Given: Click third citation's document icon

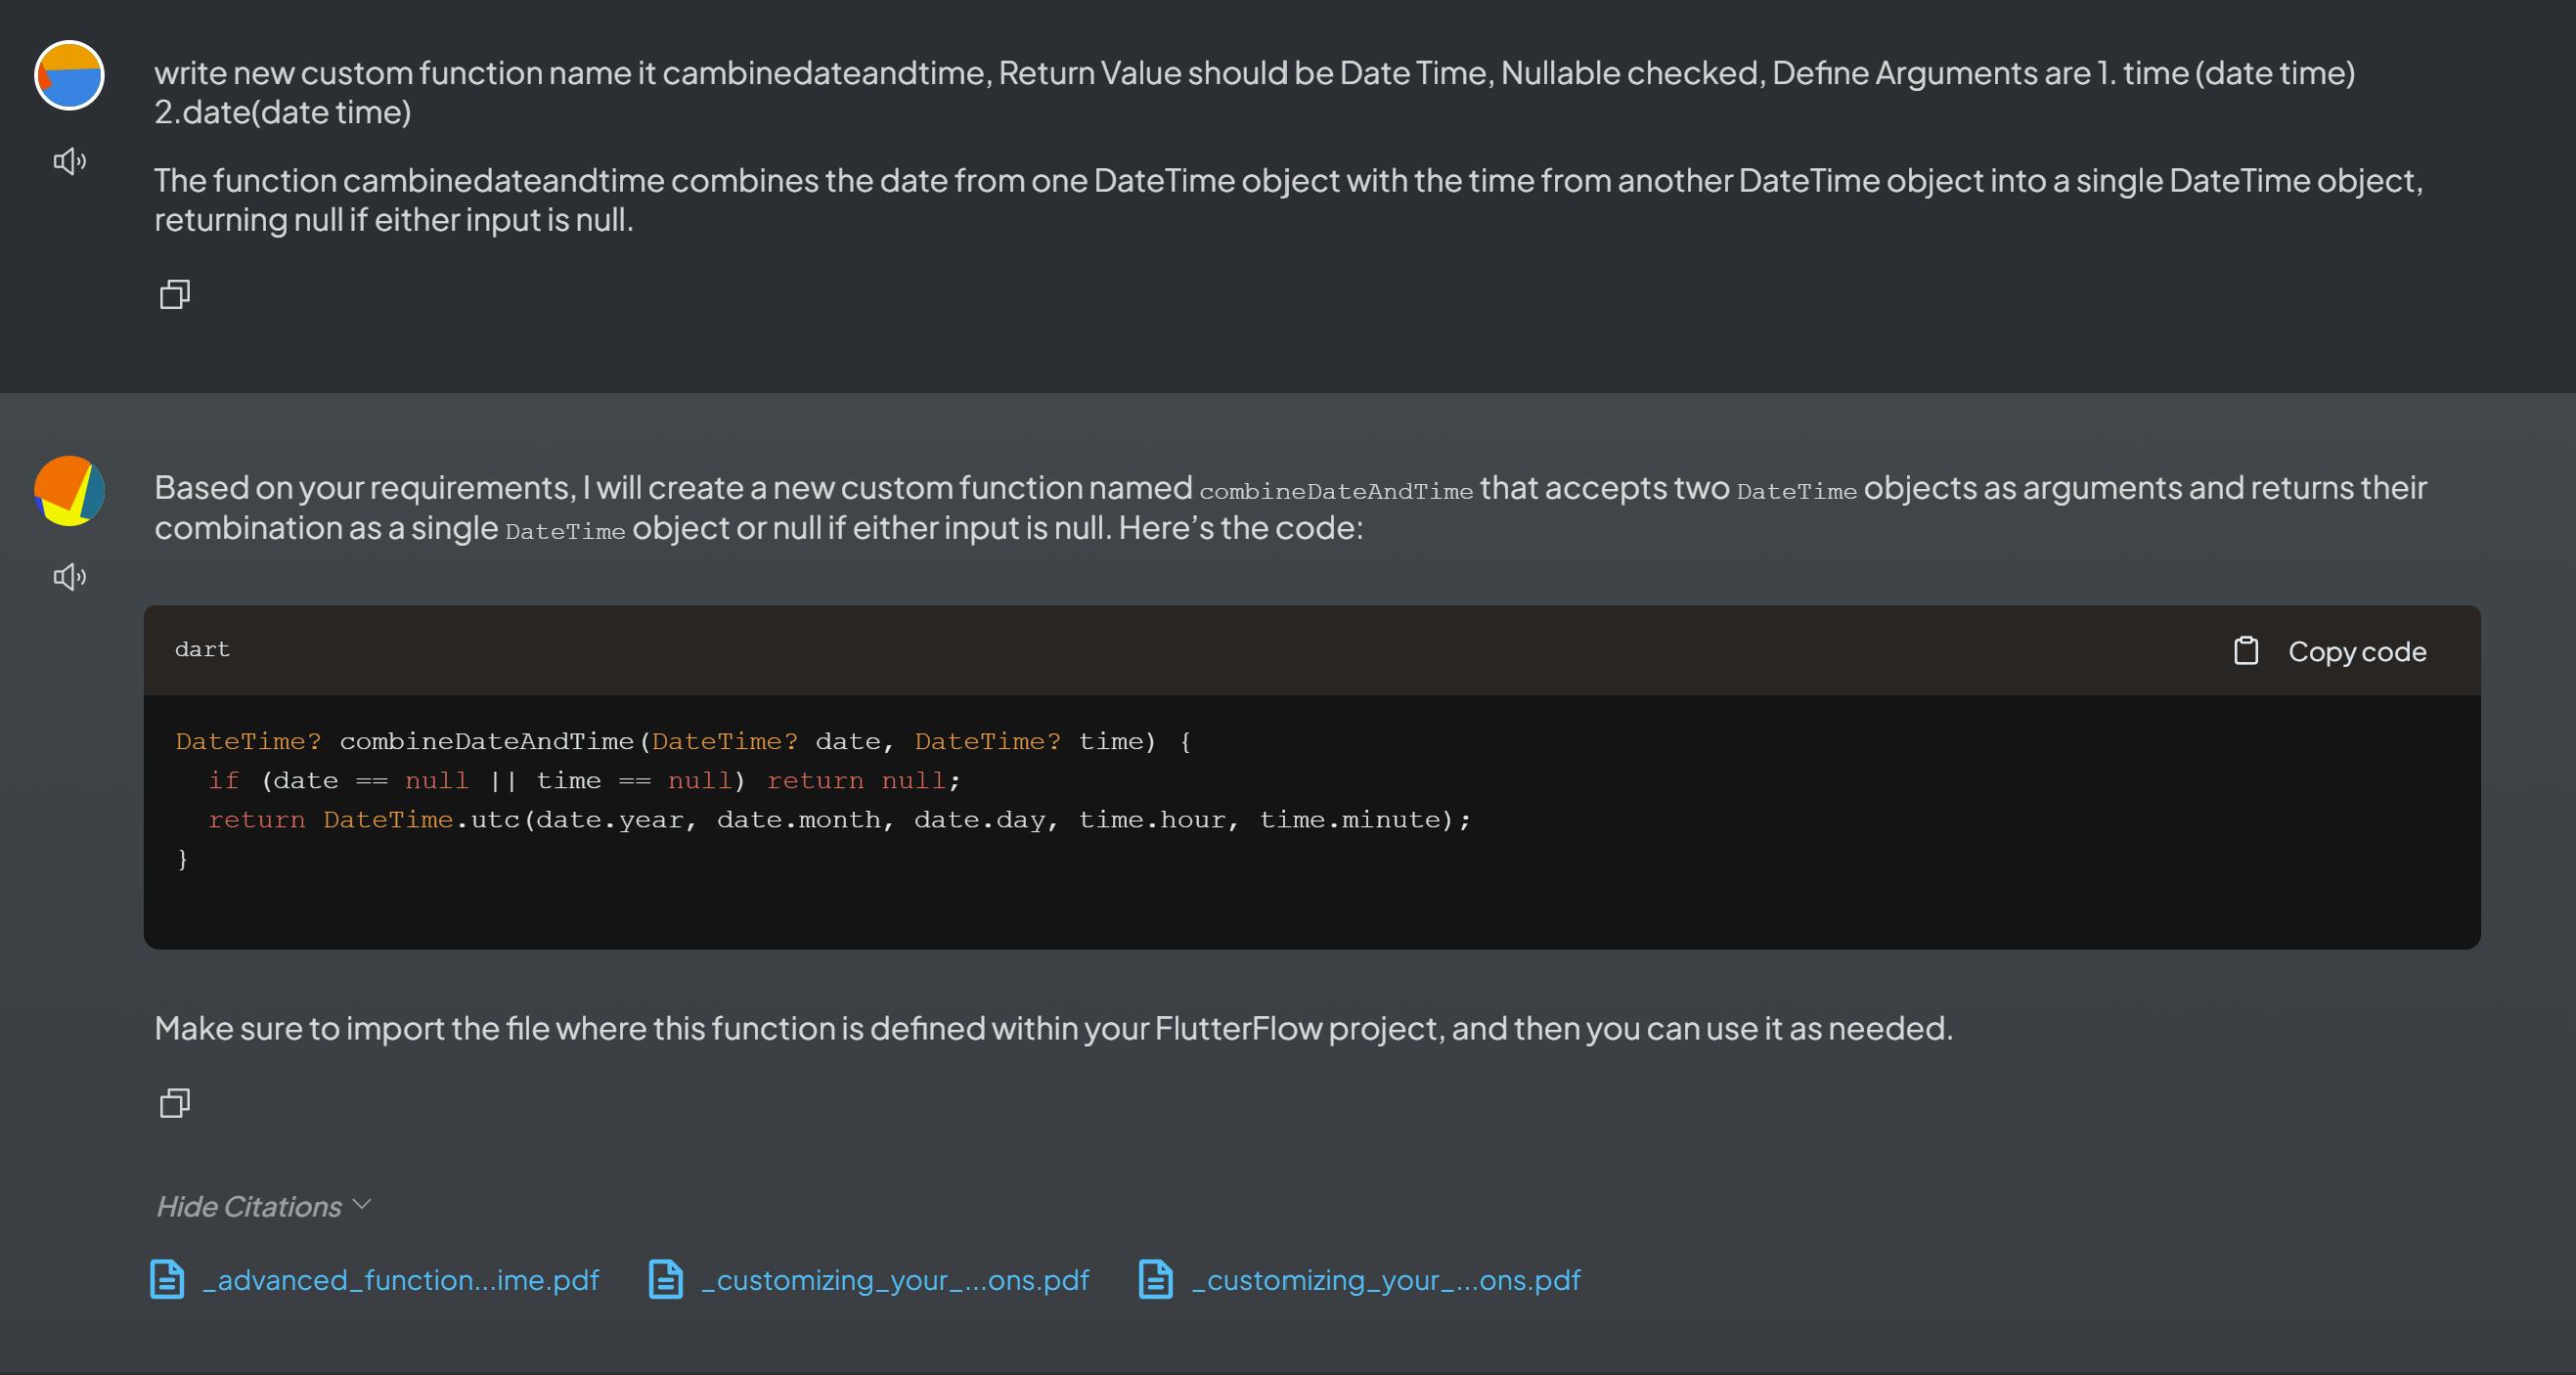Looking at the screenshot, I should click(x=1156, y=1279).
